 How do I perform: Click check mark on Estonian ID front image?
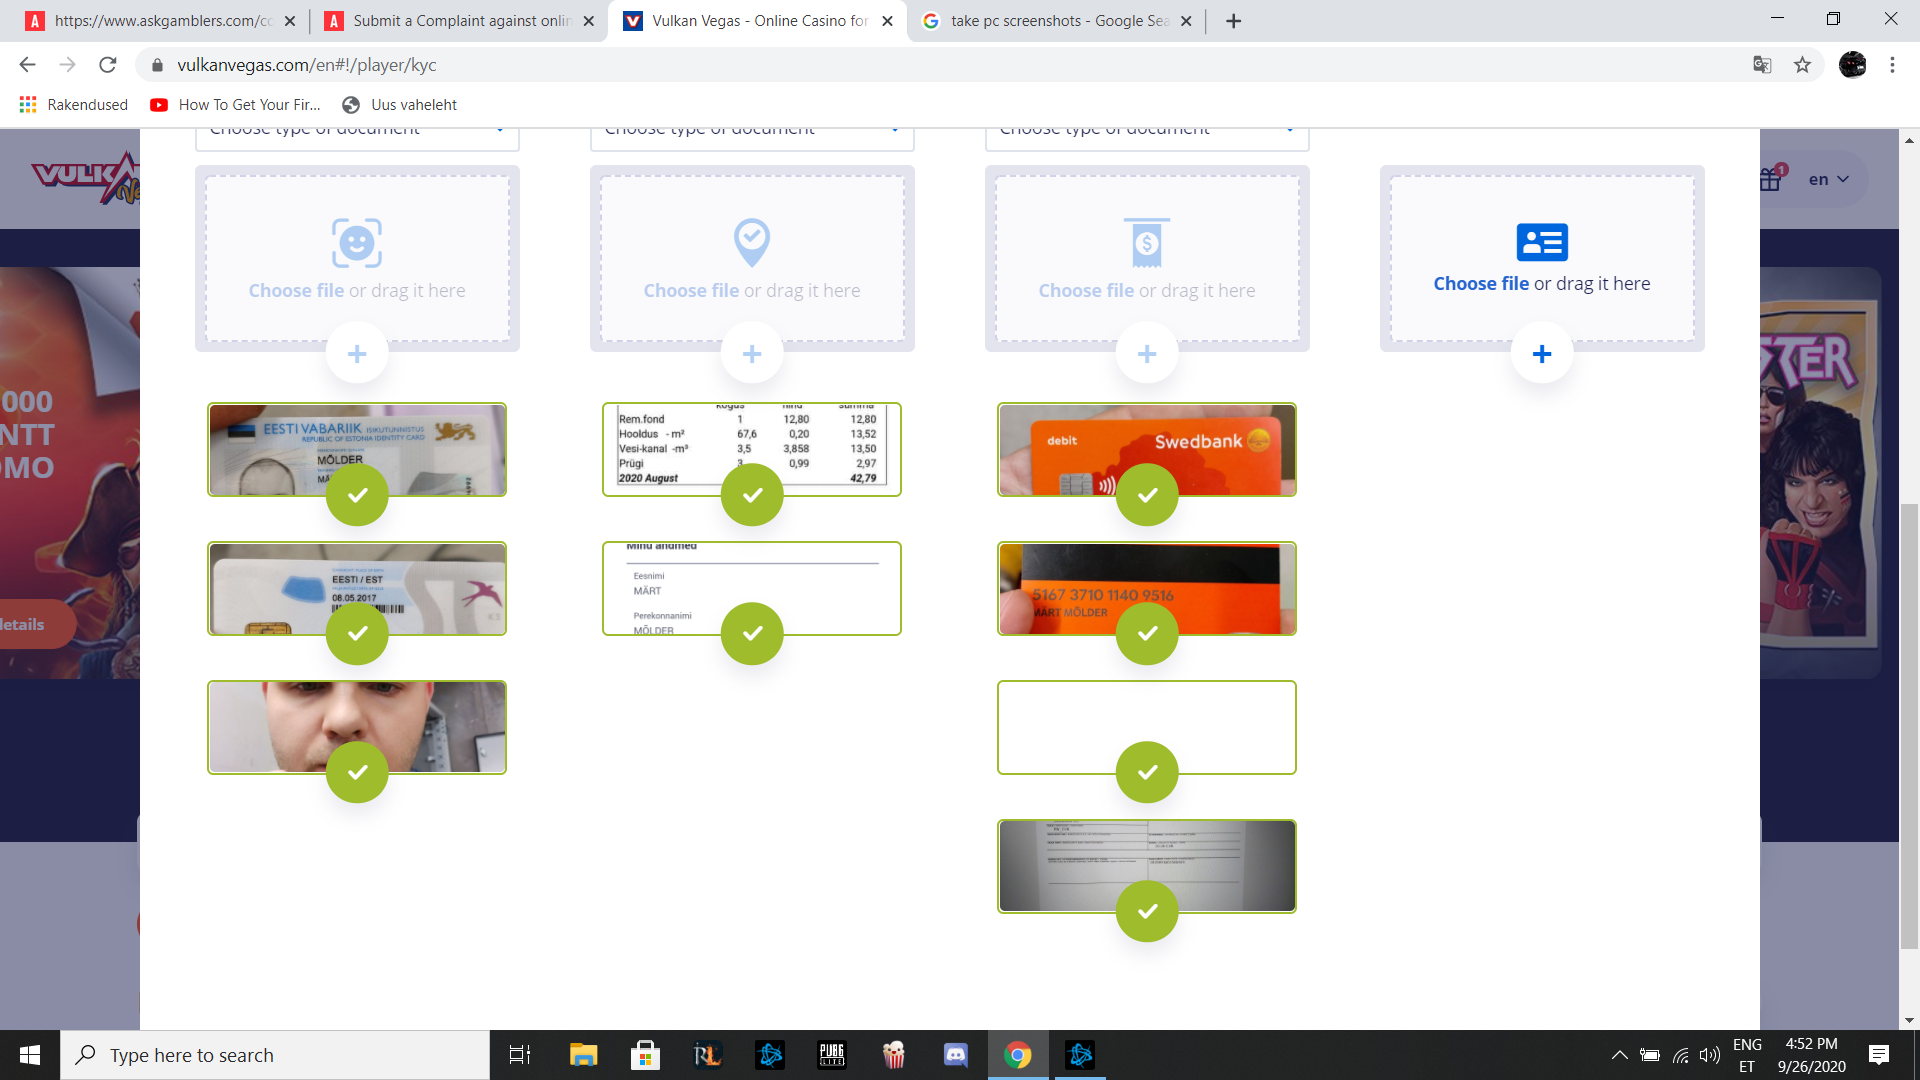coord(357,495)
